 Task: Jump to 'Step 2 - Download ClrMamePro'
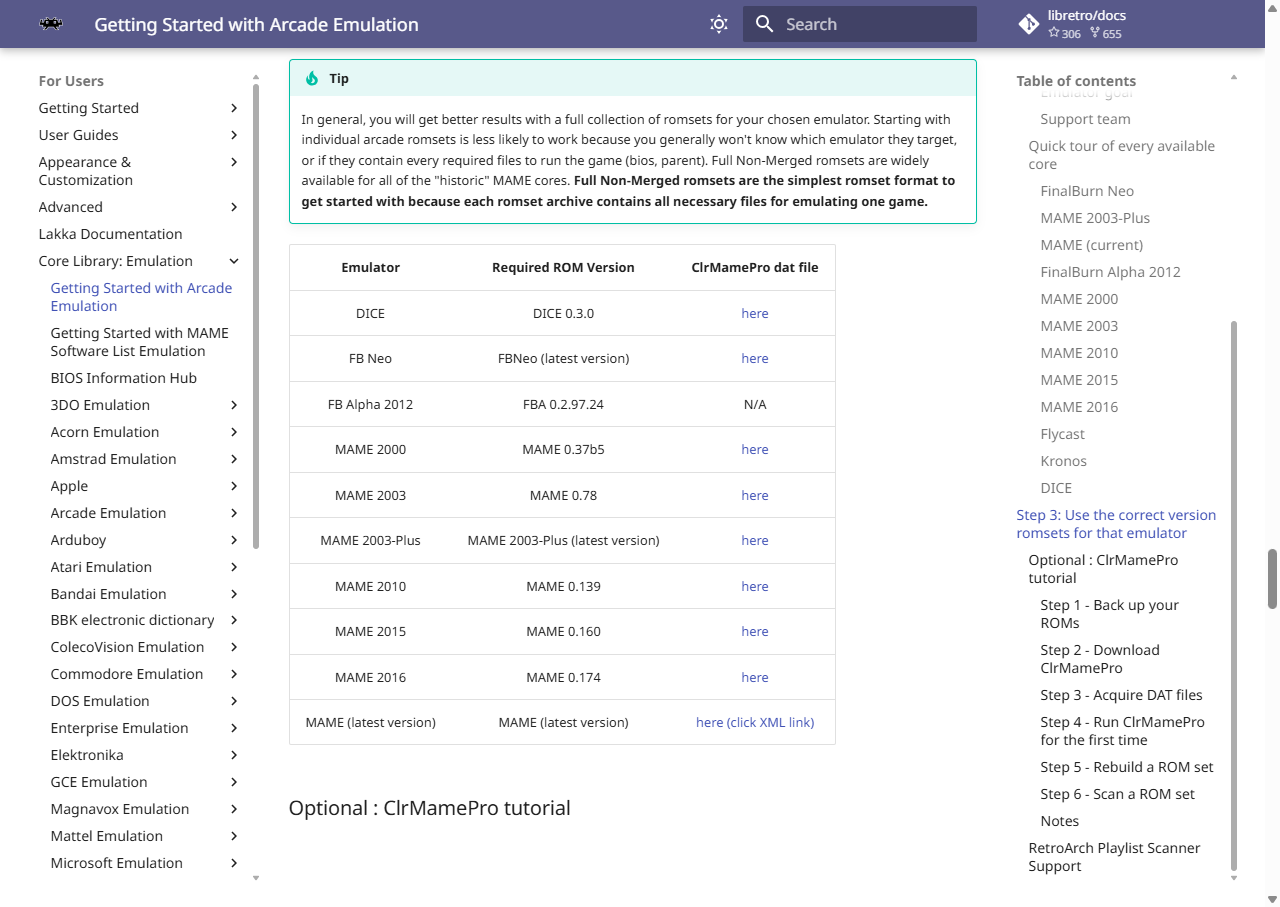(x=1099, y=659)
